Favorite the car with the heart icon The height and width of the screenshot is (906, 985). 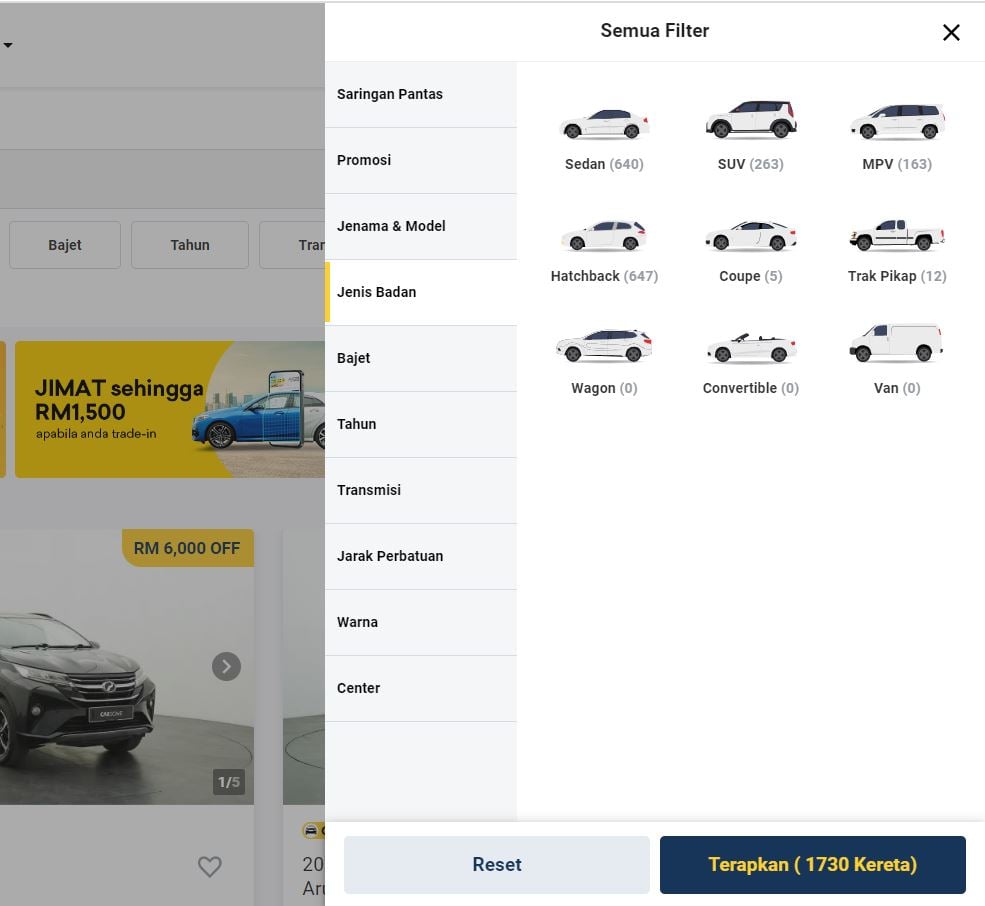coord(209,867)
